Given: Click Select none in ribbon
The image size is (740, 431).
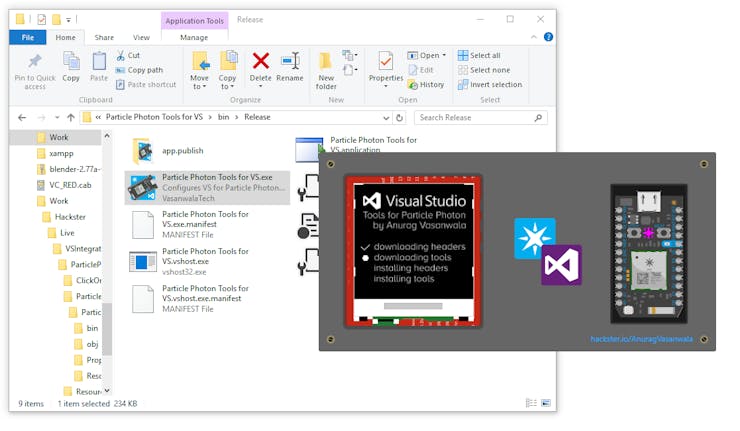Looking at the screenshot, I should [x=484, y=70].
